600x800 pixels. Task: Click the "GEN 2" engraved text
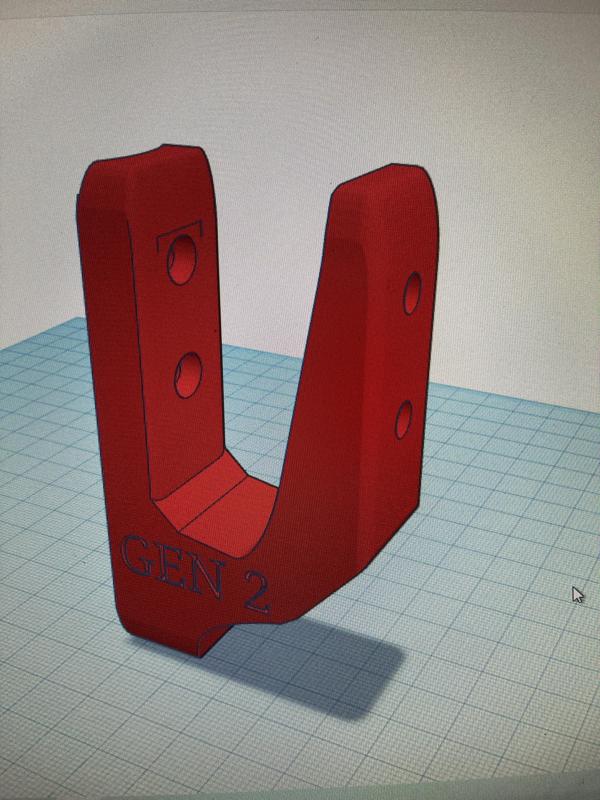(195, 573)
